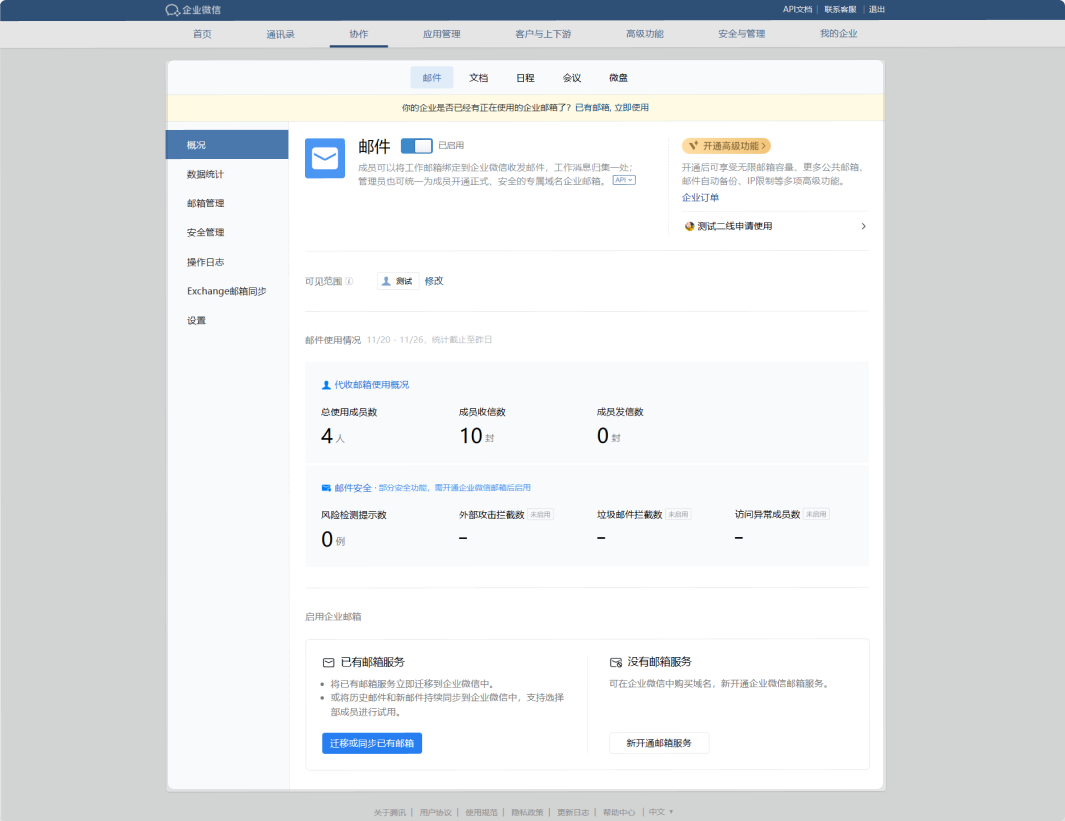This screenshot has width=1065, height=821.
Task: Click the 新开通邮箱服务 button
Action: (658, 743)
